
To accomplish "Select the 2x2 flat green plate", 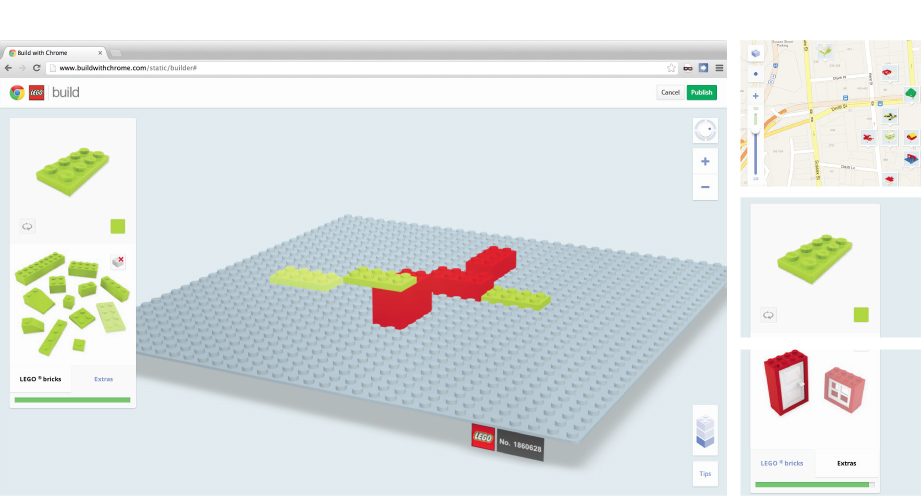I will coord(82,319).
